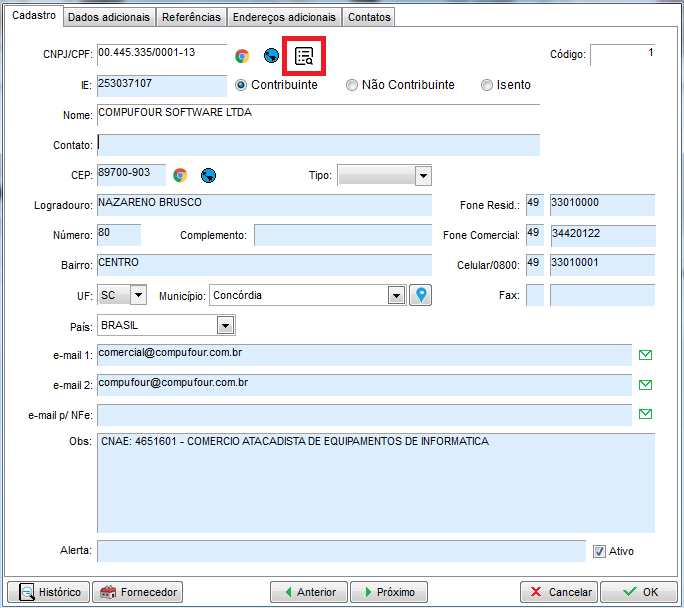Click the envelope icon for e-mail p/ NFe
This screenshot has height=608, width=684.
click(x=645, y=414)
